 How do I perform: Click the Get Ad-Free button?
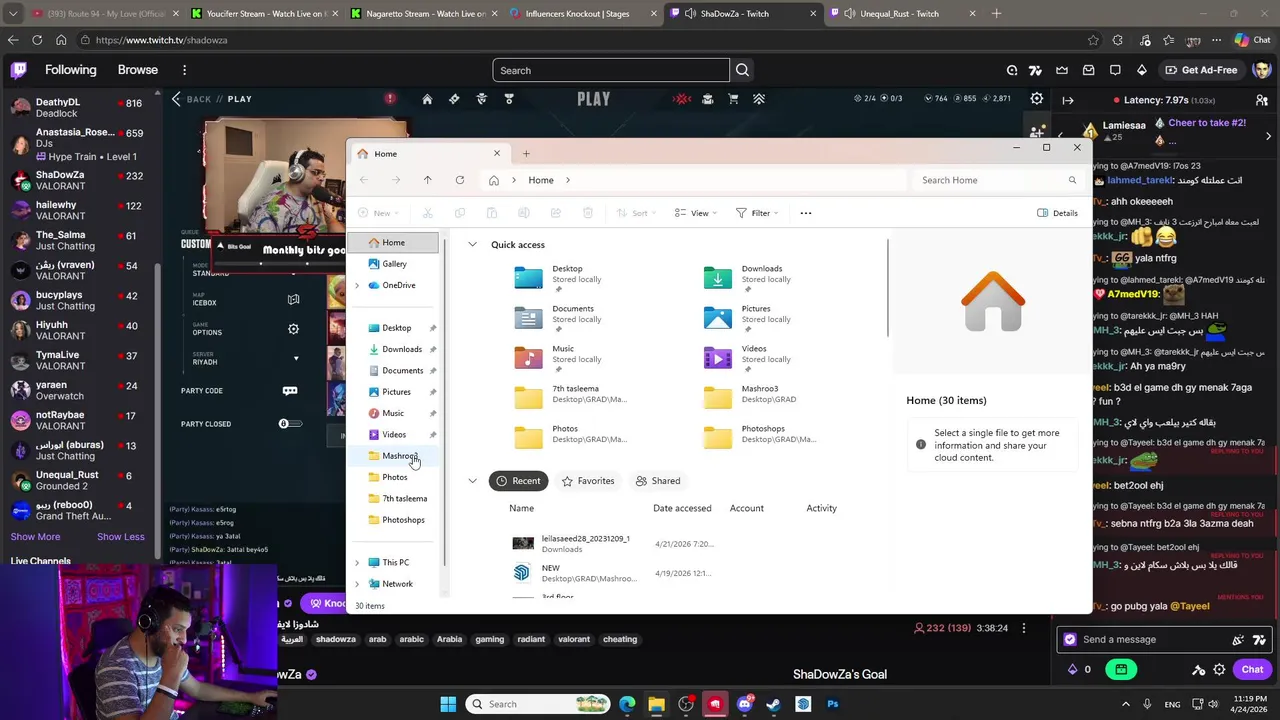[1201, 70]
